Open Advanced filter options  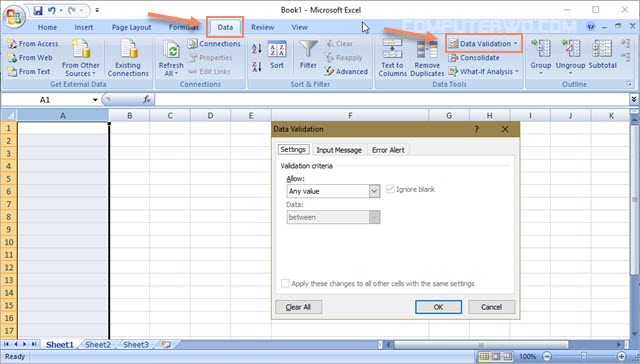point(347,71)
